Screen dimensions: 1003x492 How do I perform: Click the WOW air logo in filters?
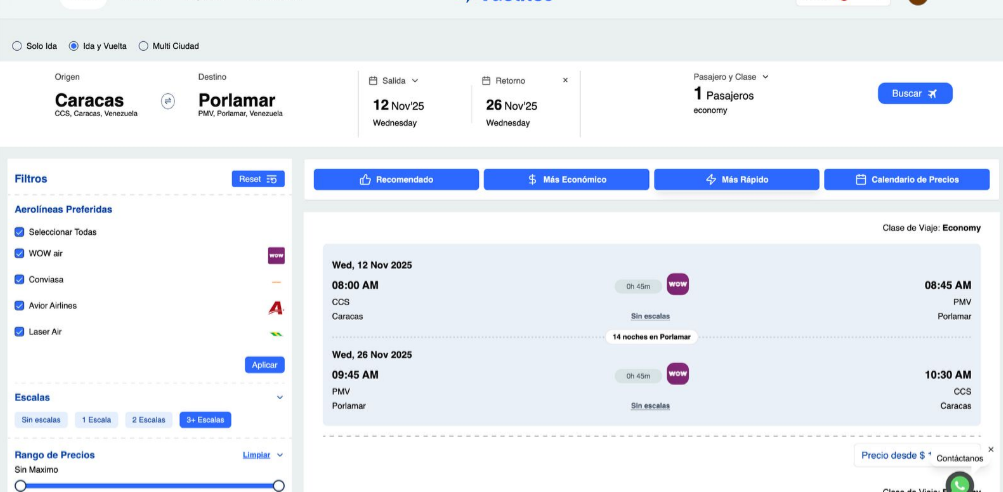(x=276, y=255)
